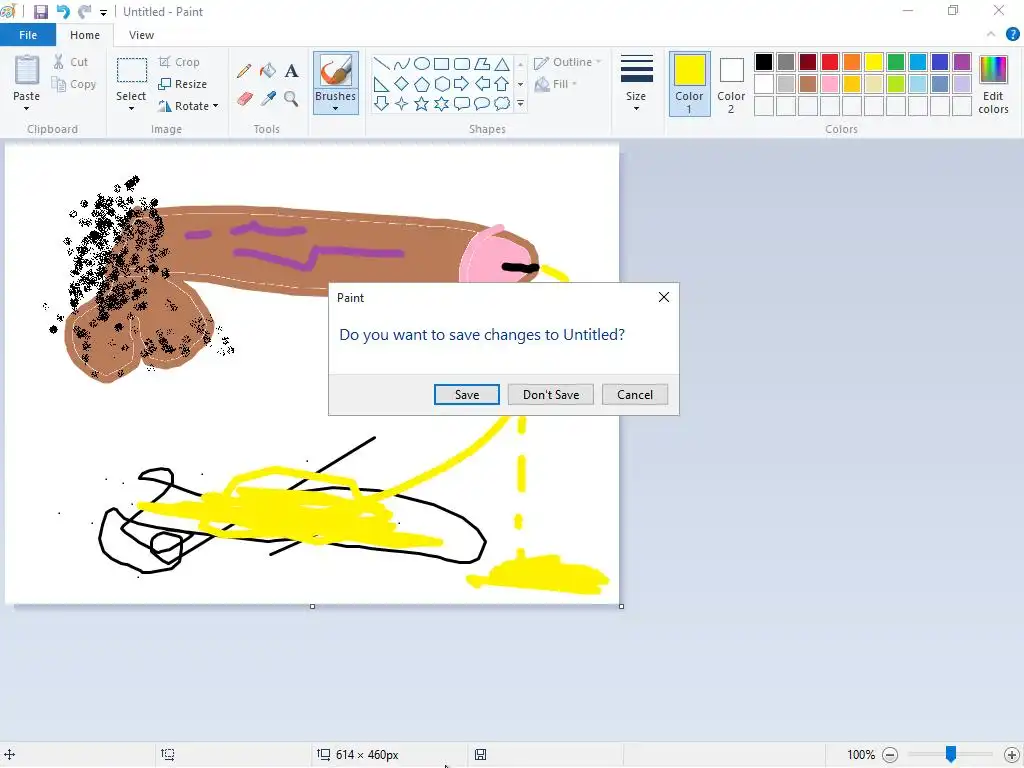This screenshot has height=768, width=1024.
Task: Choose the Hexagon shape
Action: tap(441, 84)
